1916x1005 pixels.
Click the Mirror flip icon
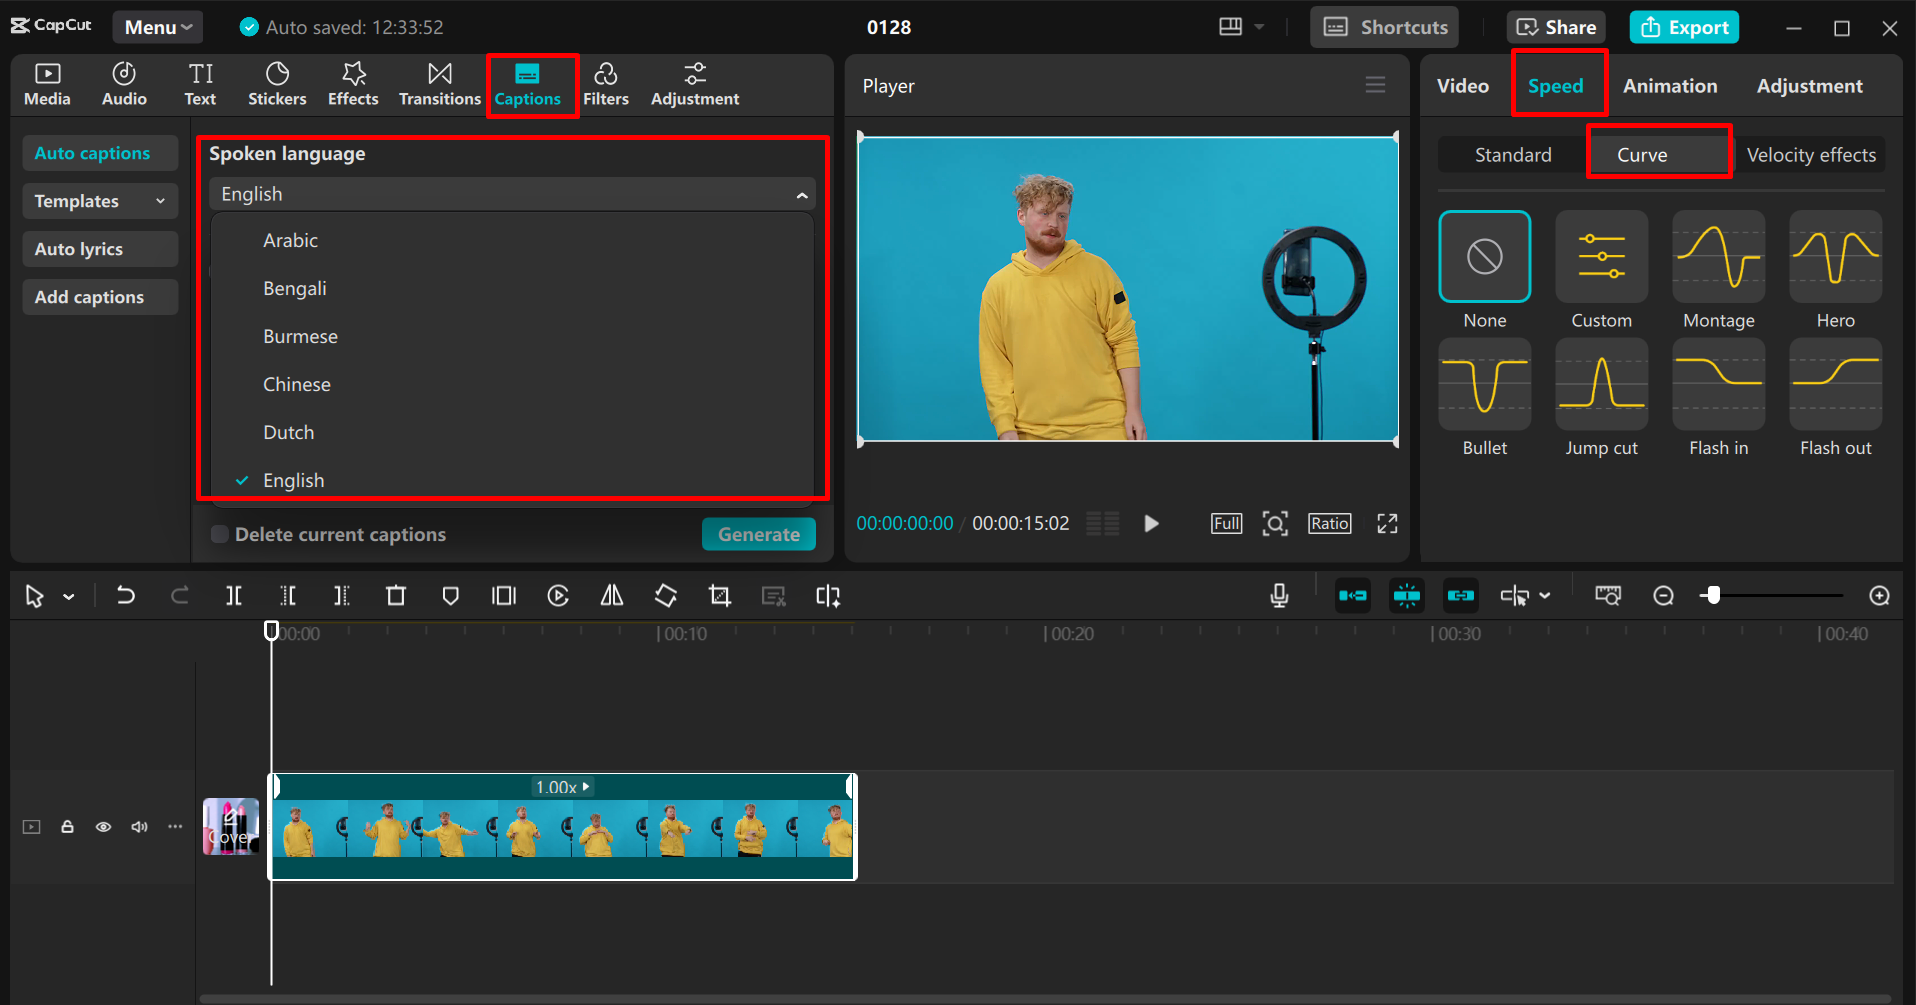(612, 596)
